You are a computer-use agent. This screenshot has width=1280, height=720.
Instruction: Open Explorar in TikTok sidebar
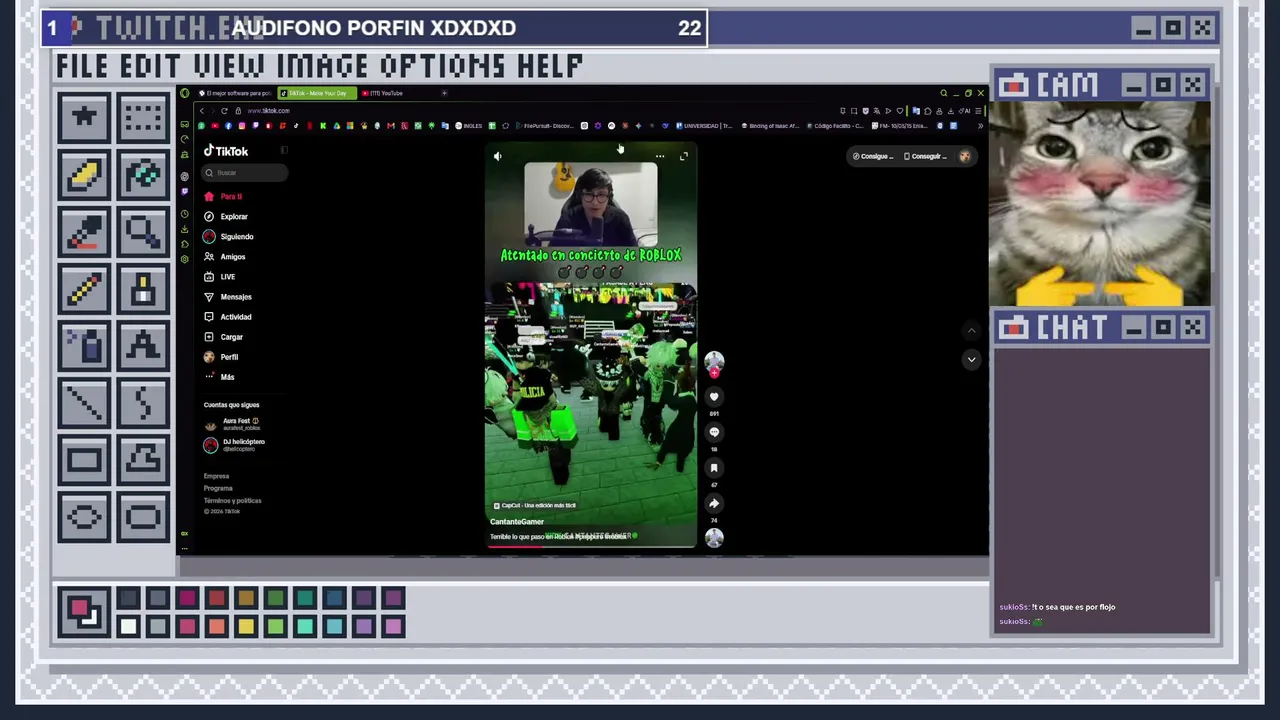tap(226, 216)
